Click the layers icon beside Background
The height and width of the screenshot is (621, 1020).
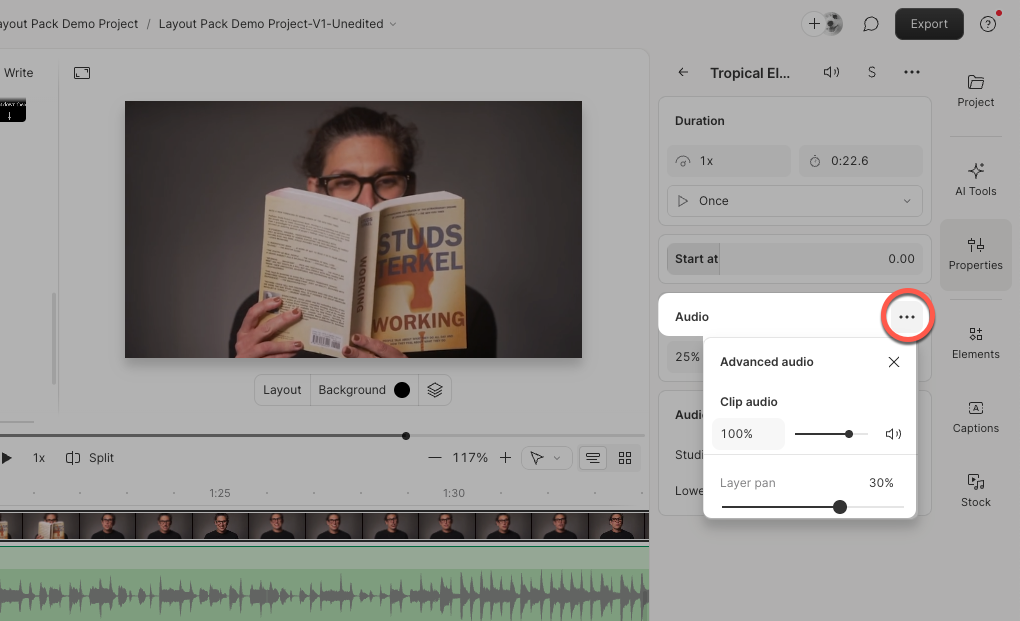435,389
